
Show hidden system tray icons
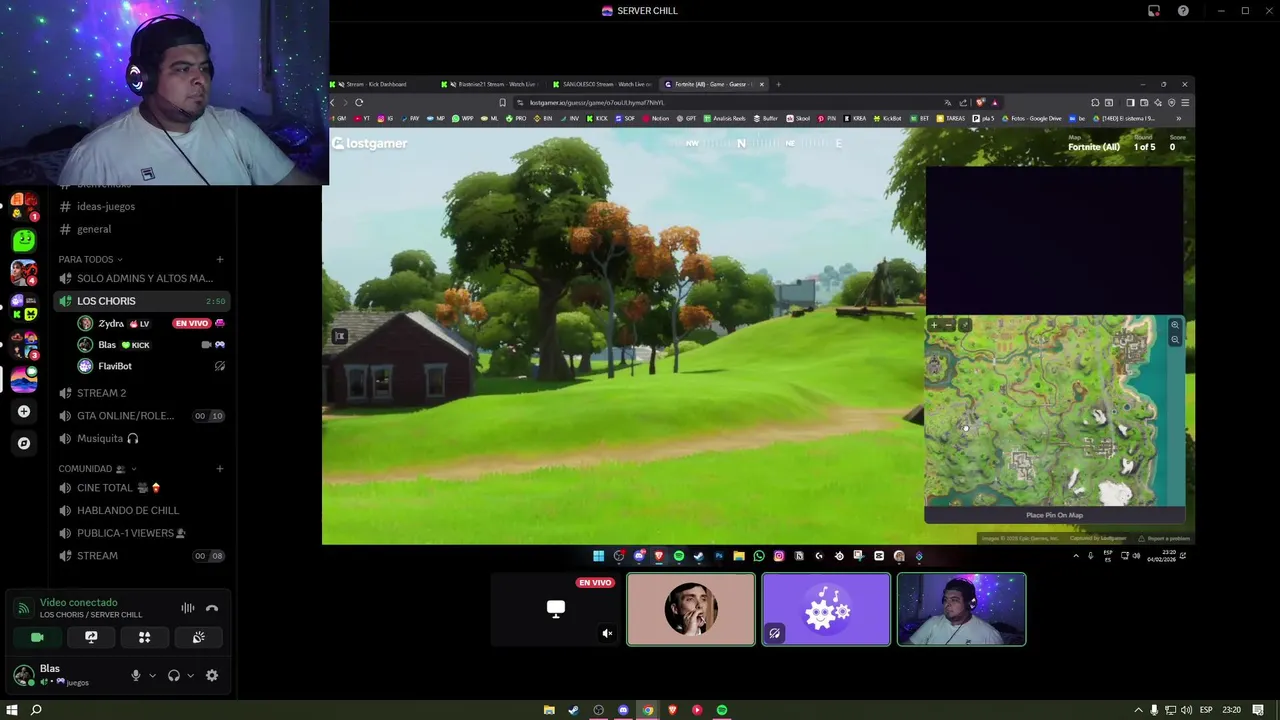[x=1138, y=710]
